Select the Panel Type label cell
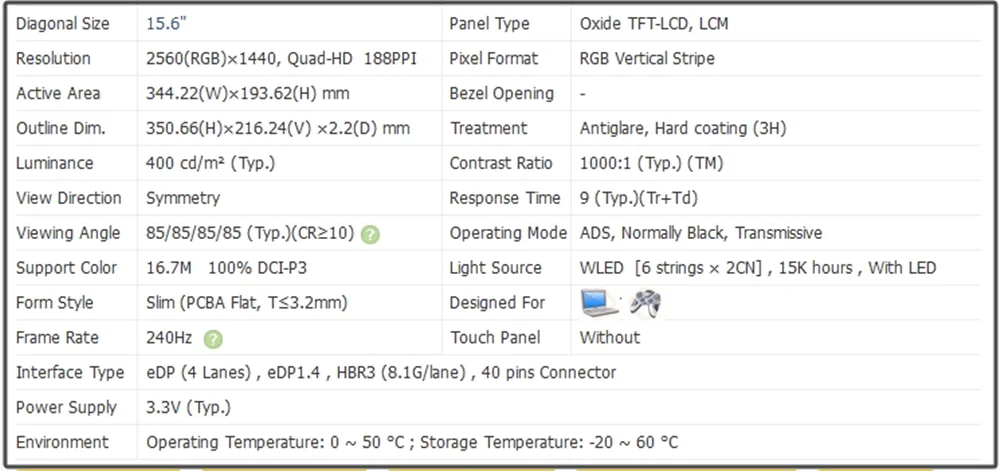This screenshot has height=471, width=1000. 489,23
